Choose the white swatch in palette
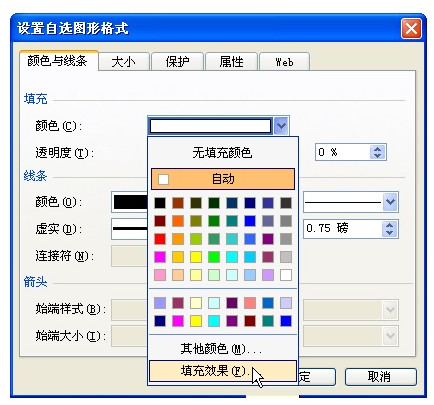 286,275
